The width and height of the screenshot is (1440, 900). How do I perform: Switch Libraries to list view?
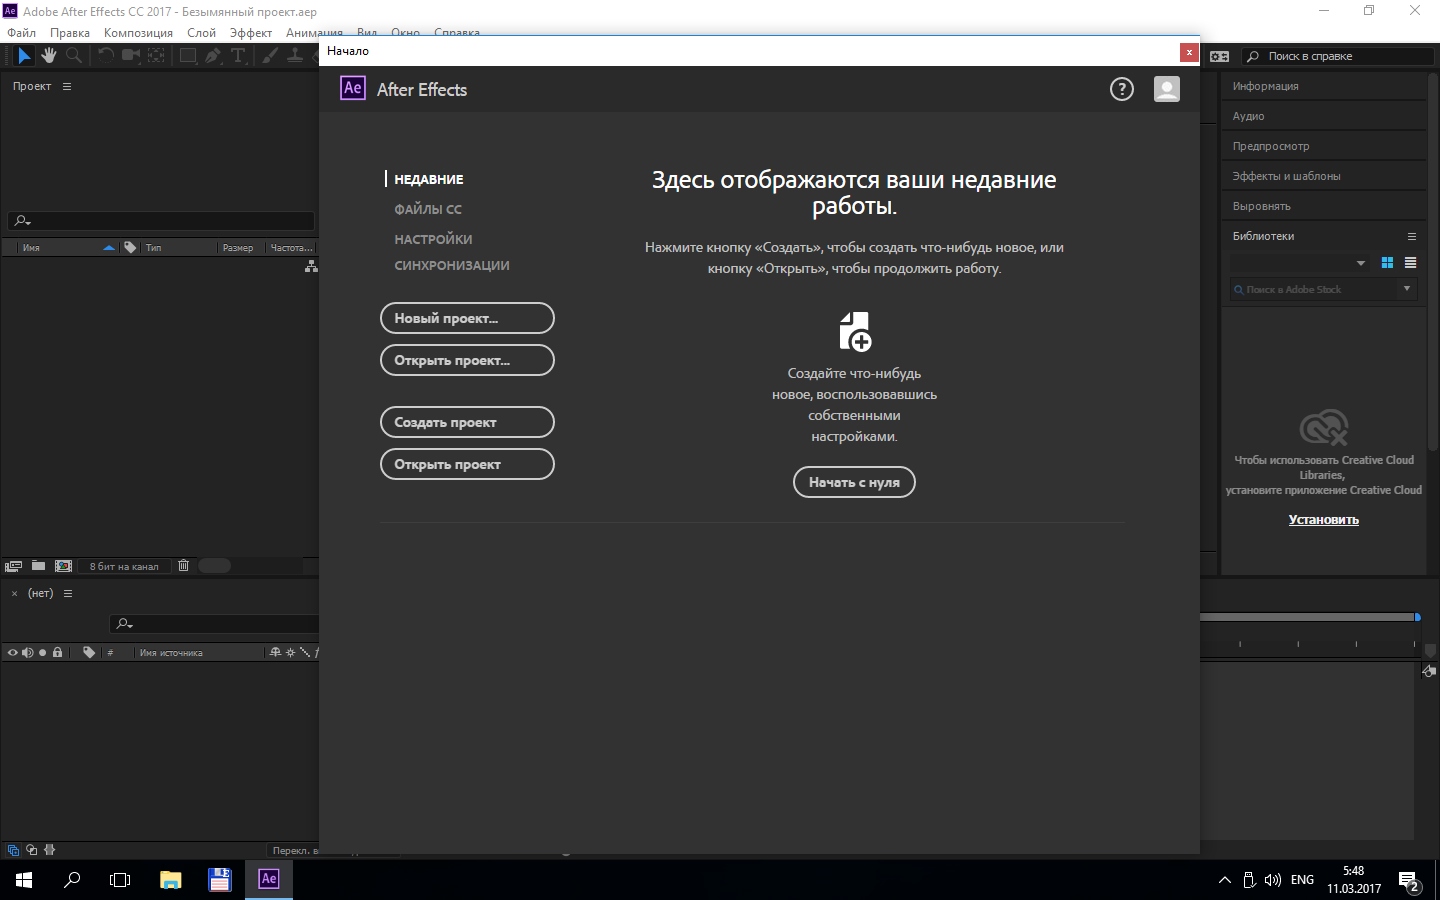coord(1410,263)
